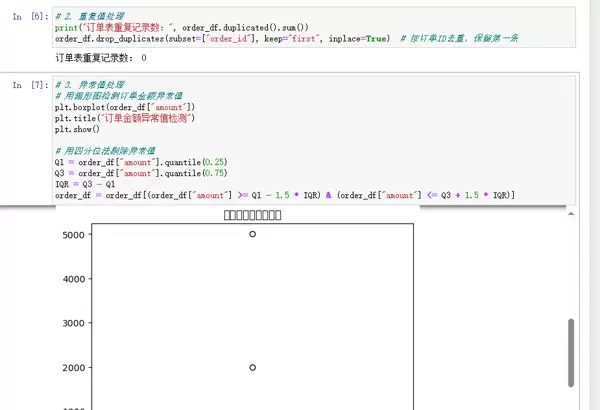Click the print statement line in cell 6

(181, 28)
